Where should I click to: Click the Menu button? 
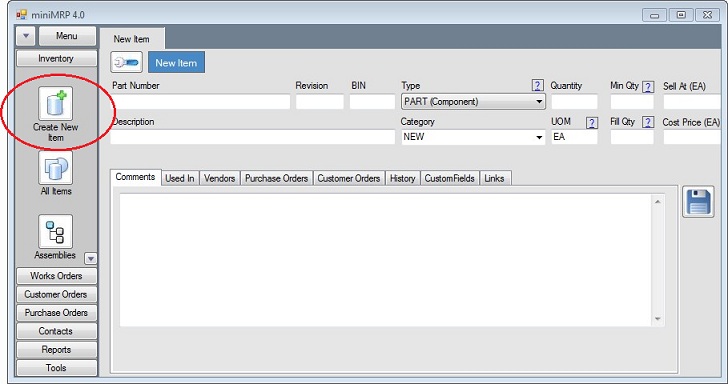click(x=67, y=36)
